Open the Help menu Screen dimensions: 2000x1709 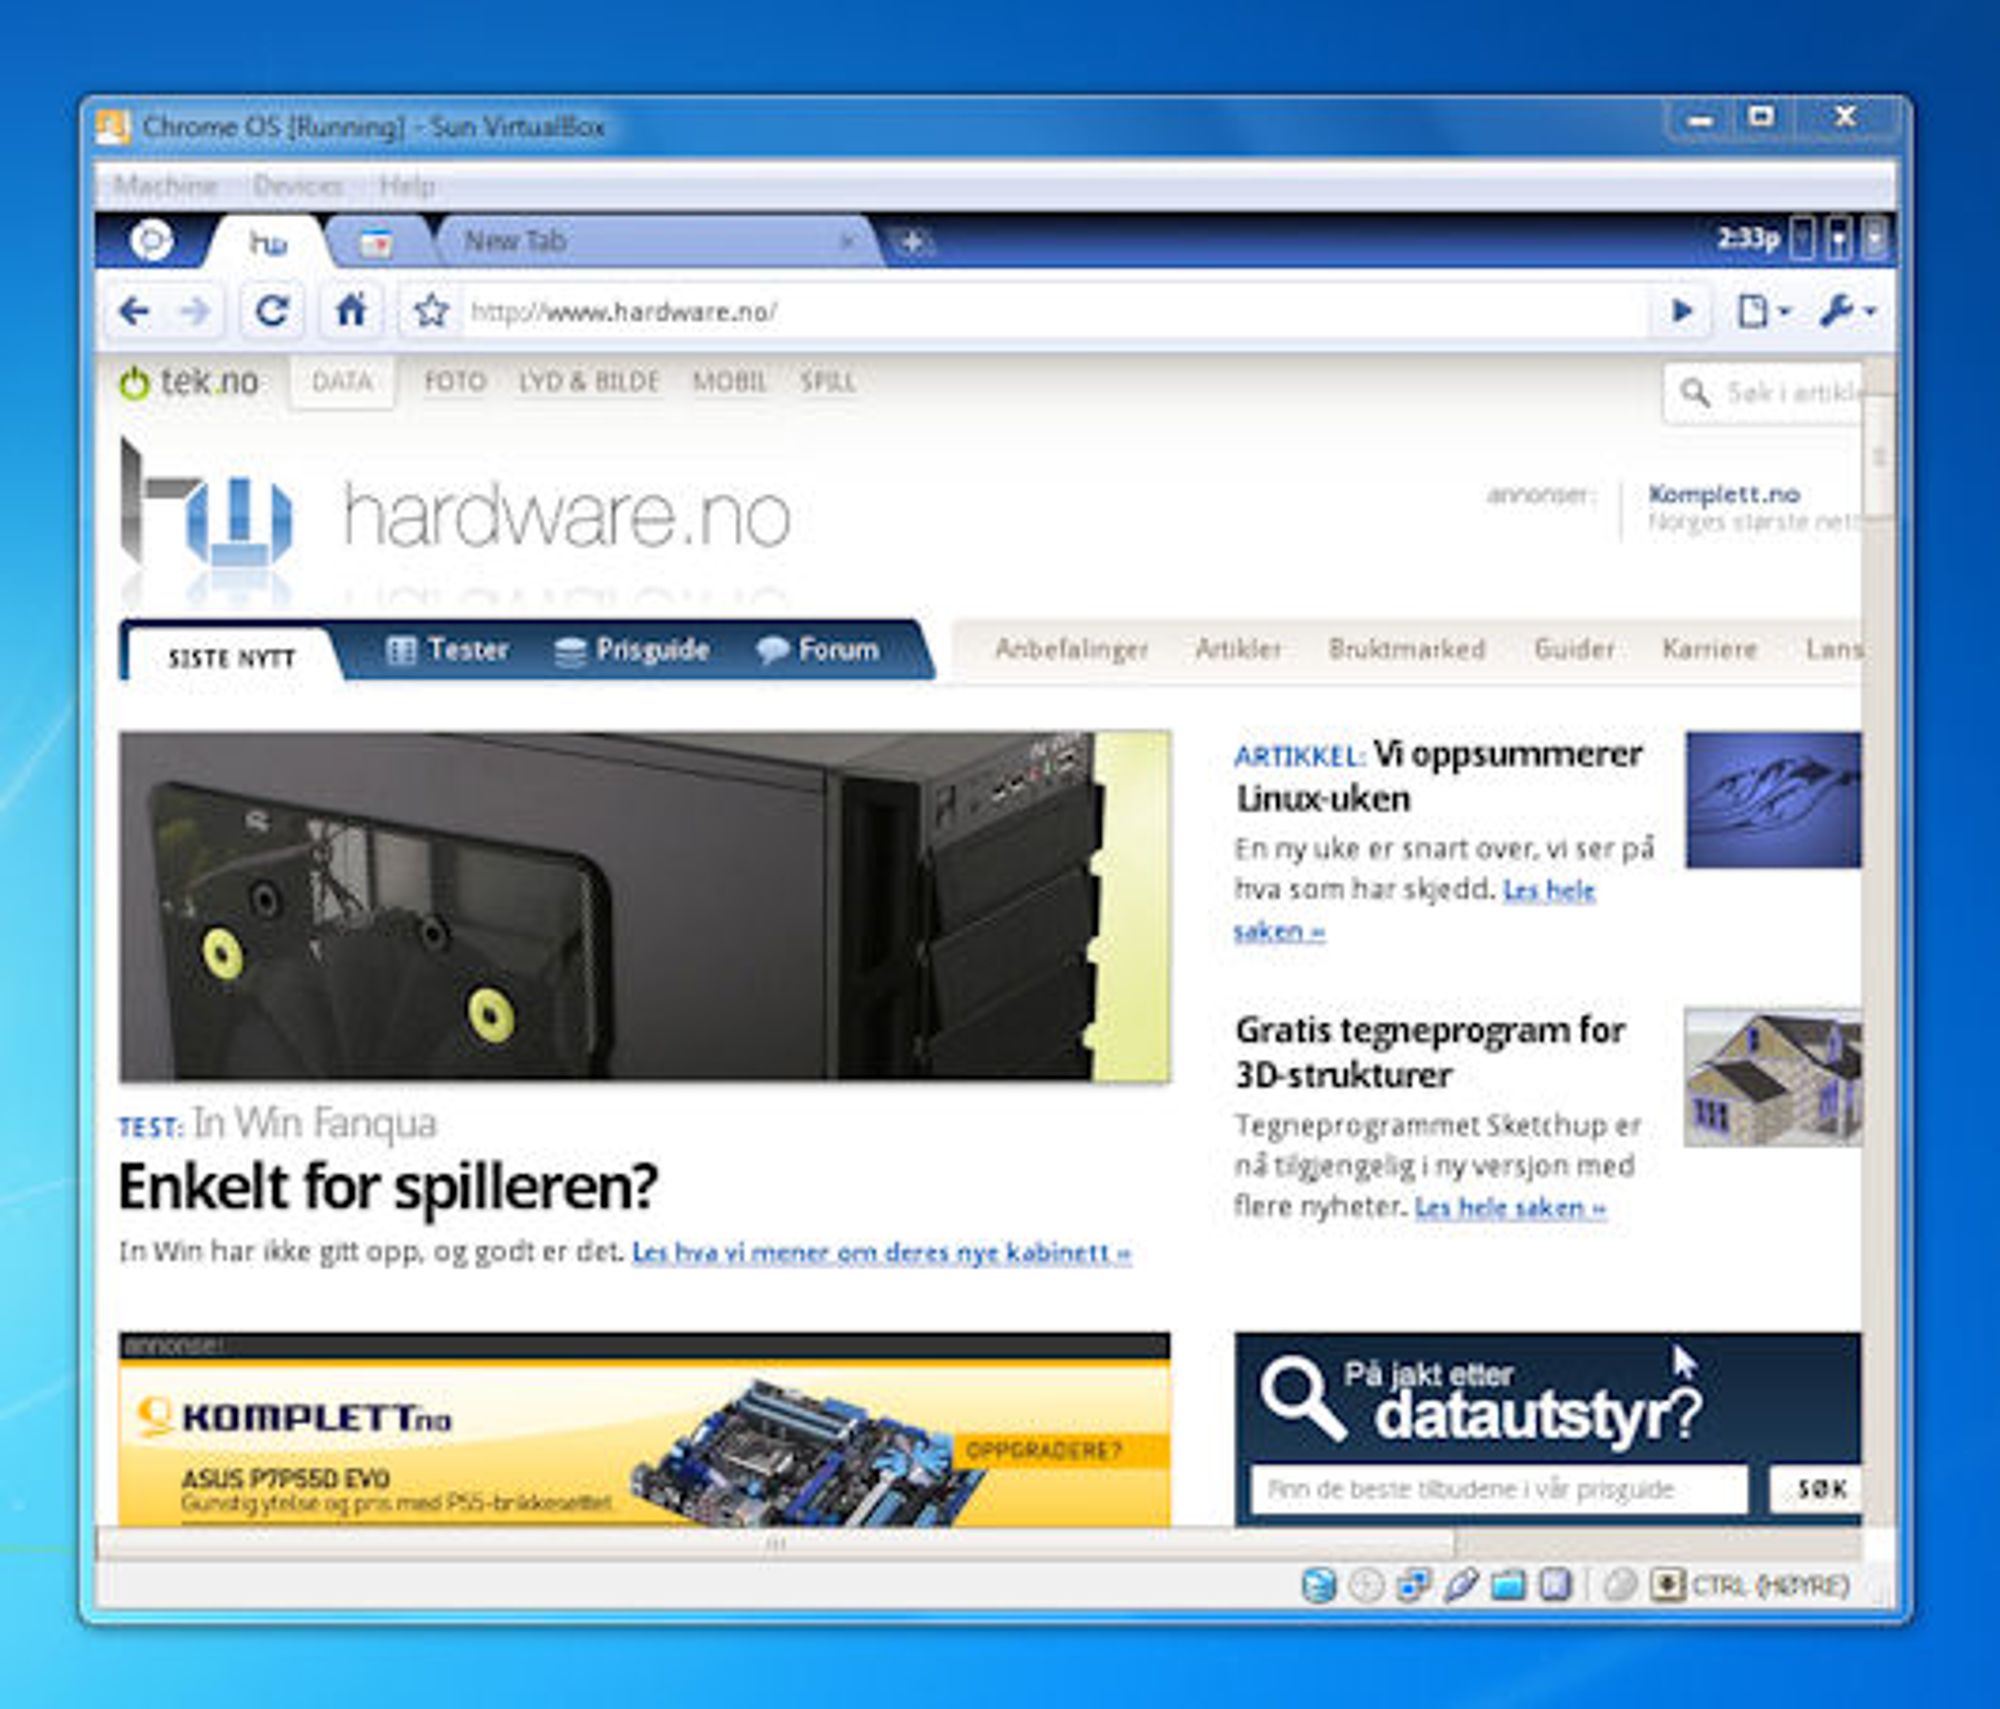(407, 185)
